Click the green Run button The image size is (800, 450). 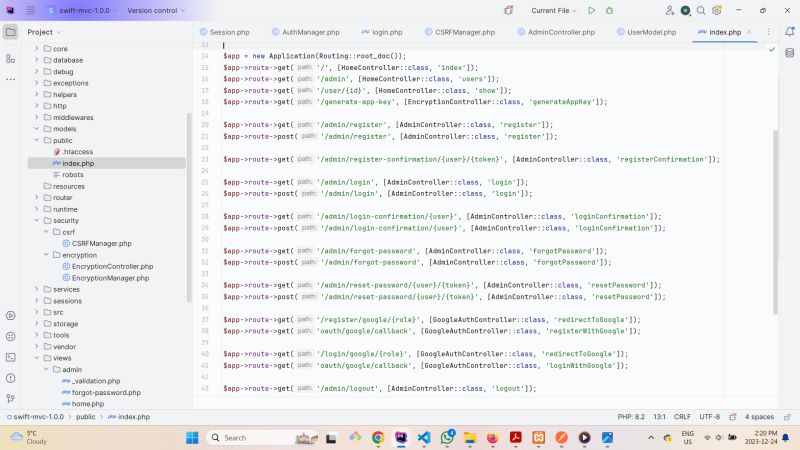592,10
